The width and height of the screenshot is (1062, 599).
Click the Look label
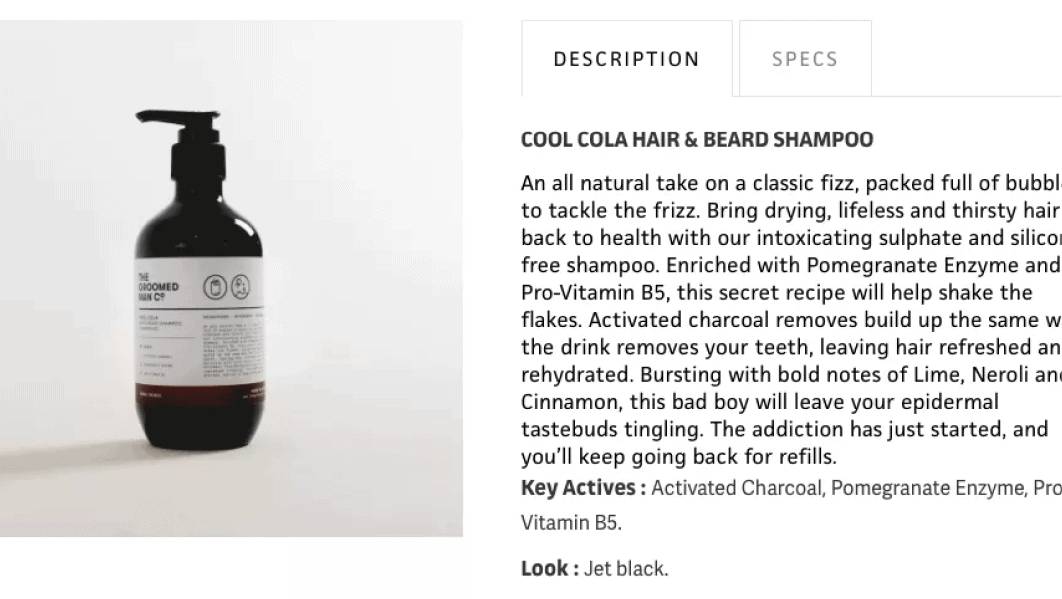pos(550,569)
